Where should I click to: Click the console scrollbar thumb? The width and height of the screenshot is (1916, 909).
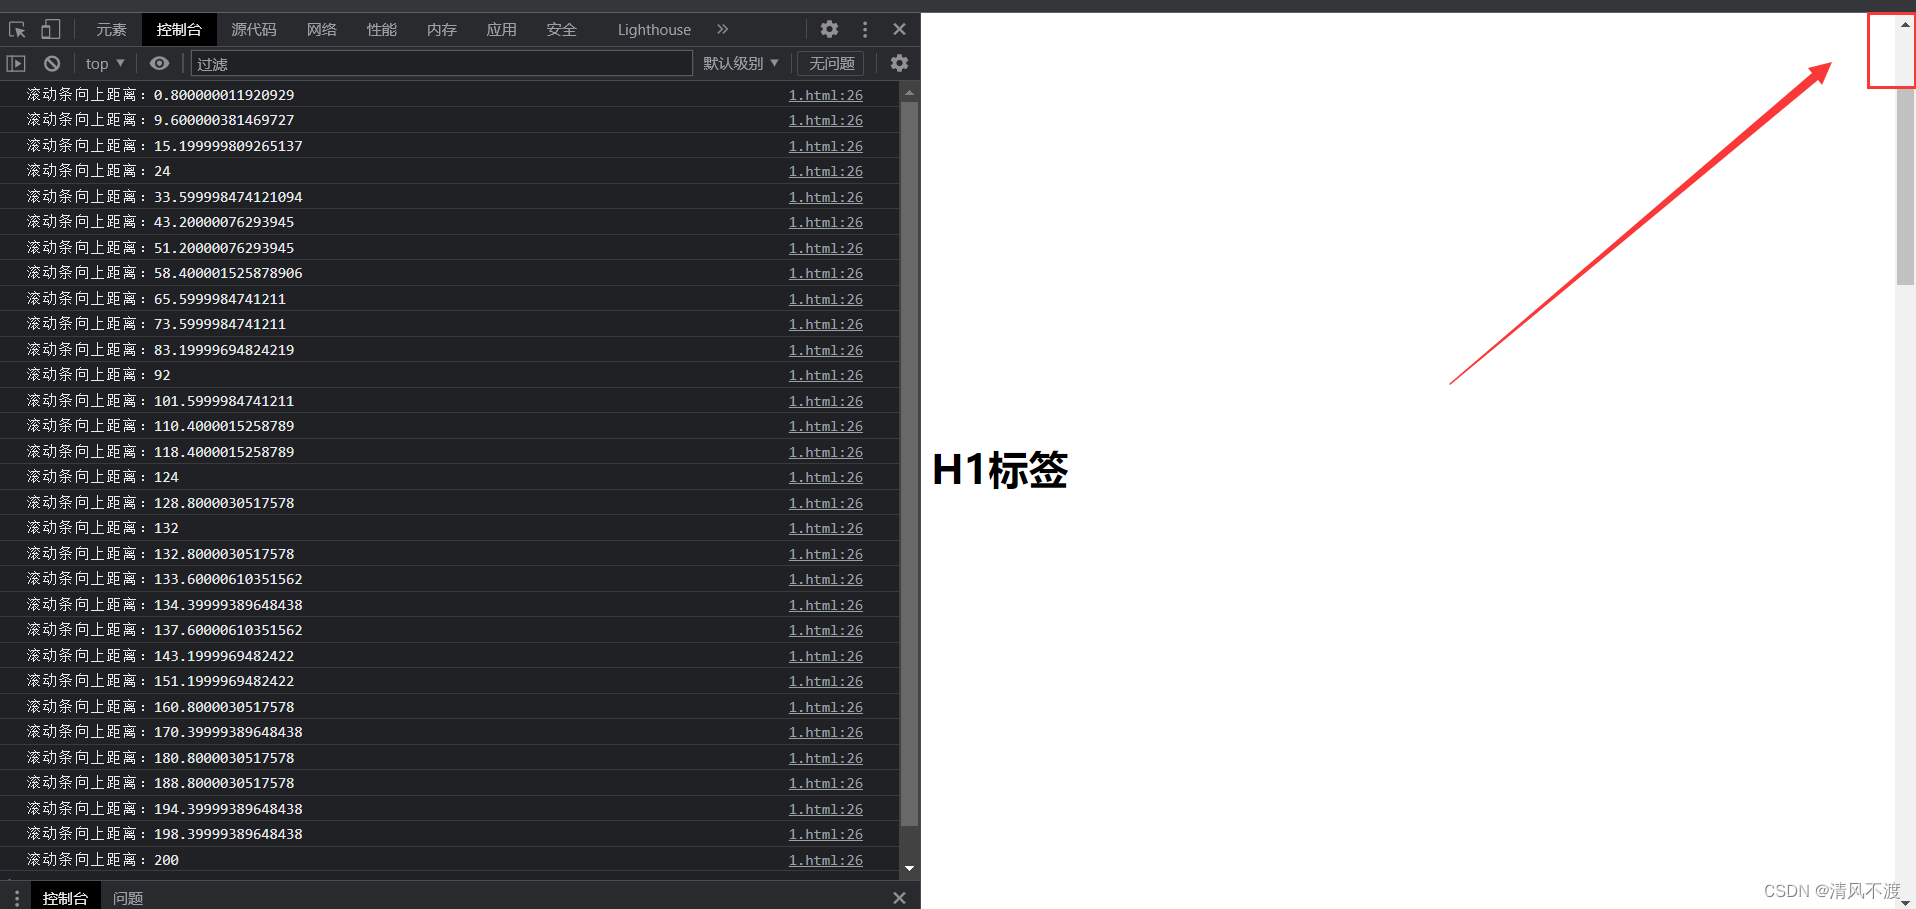(x=909, y=464)
